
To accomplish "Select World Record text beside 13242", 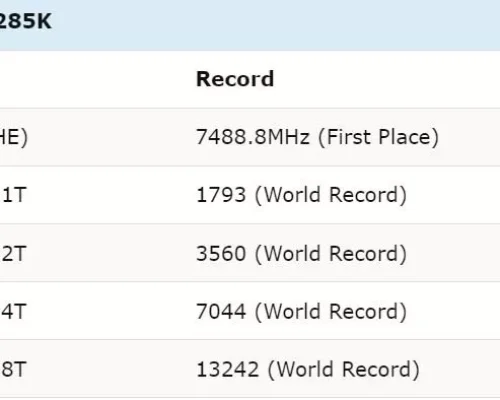I will point(343,370).
